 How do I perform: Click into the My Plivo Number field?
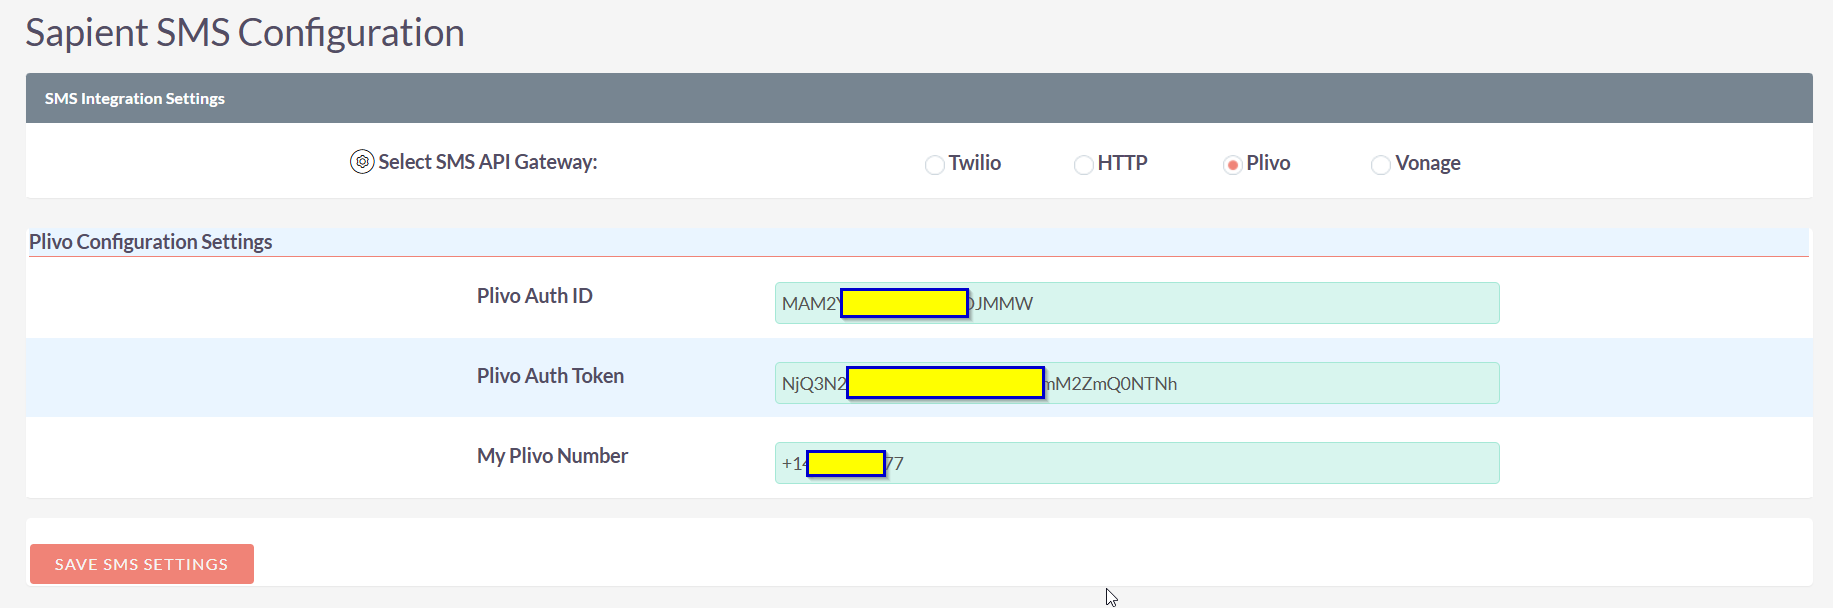[1137, 463]
